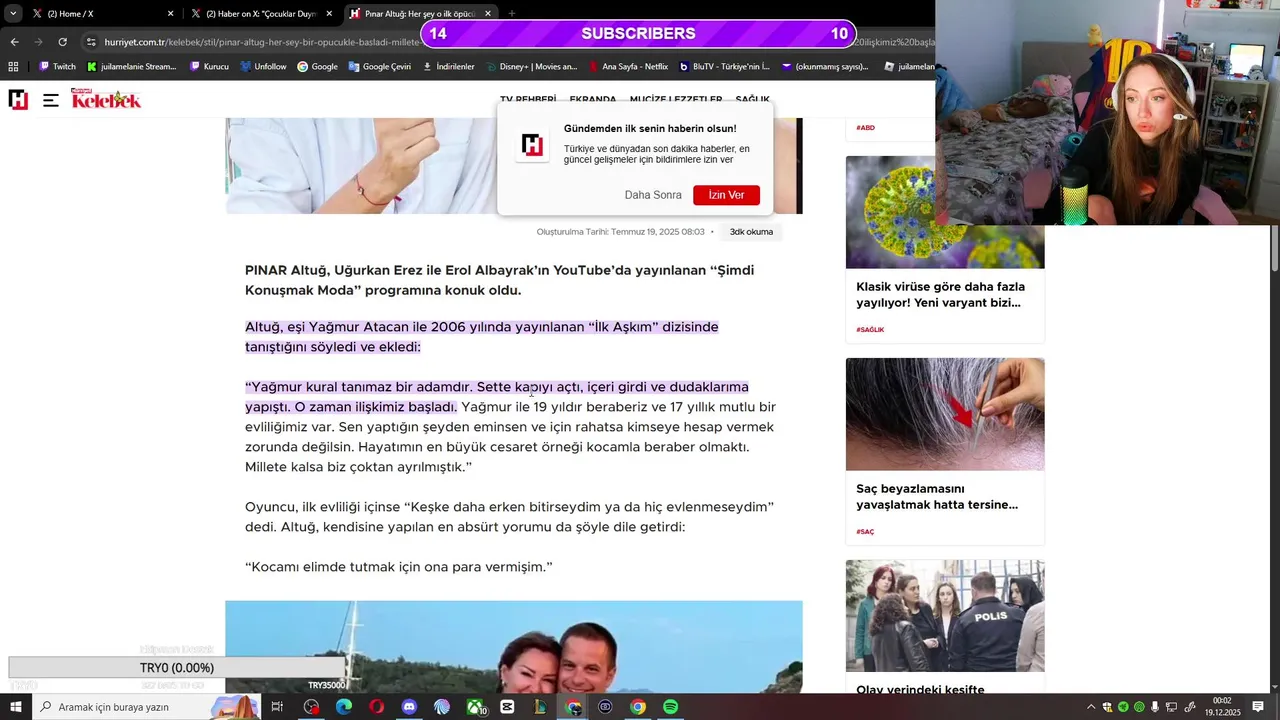Open the TV REHBERİ menu item
Image resolution: width=1280 pixels, height=720 pixels.
[528, 100]
